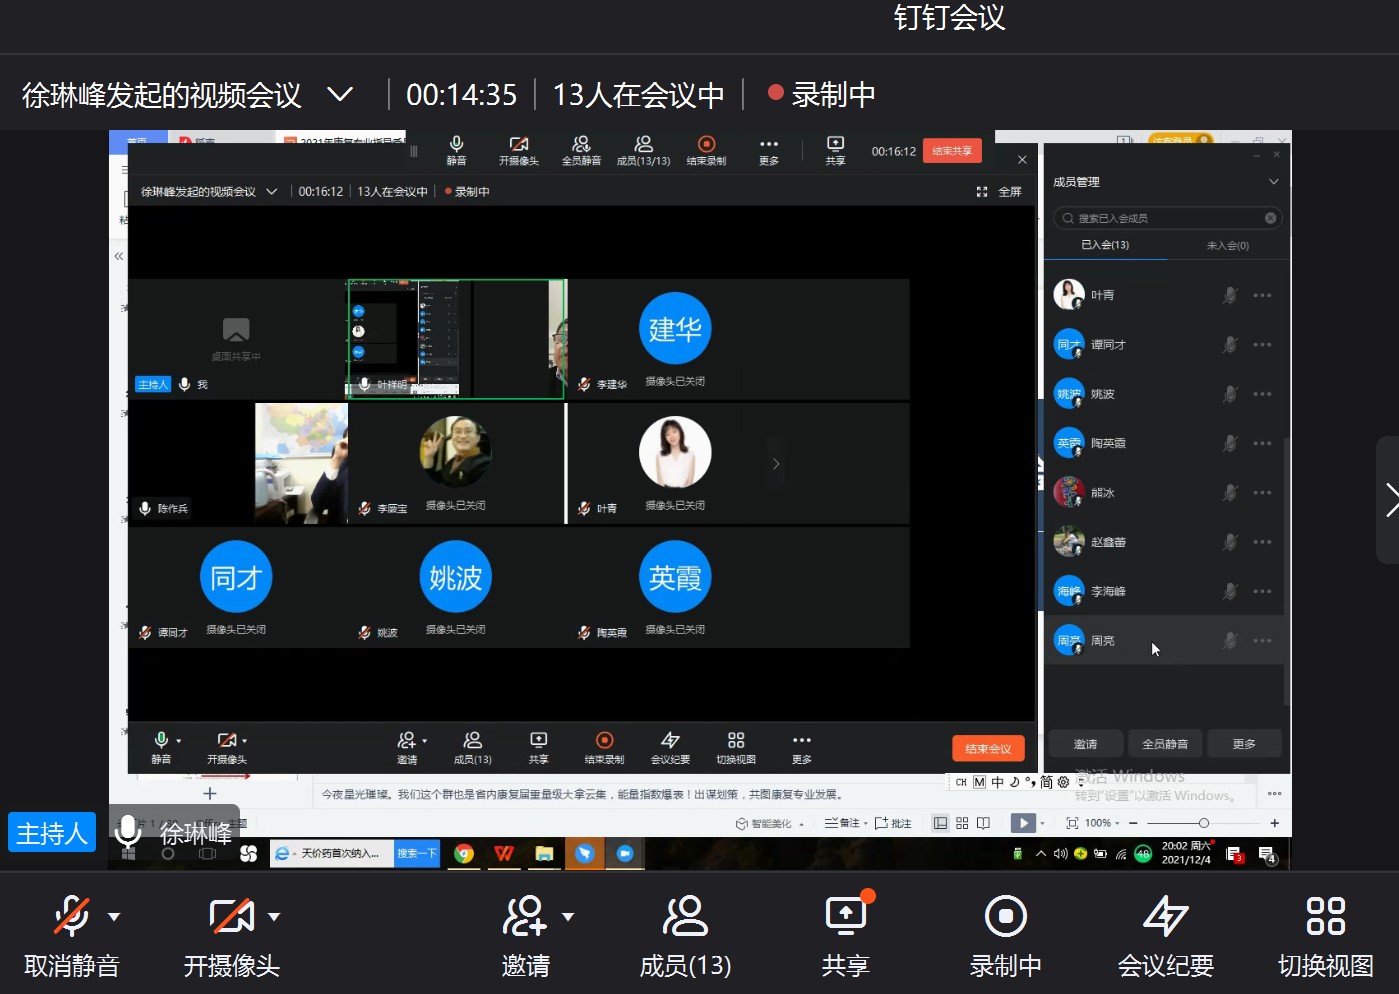Open 会议纪要 meeting minutes in bottom bar
This screenshot has width=1399, height=994.
tap(1165, 916)
